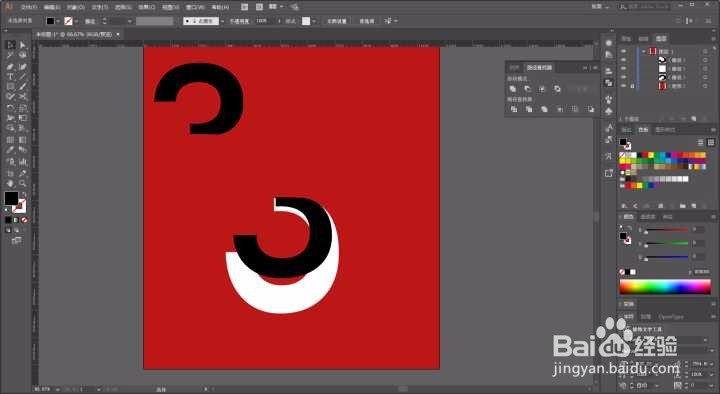Switch to the Pathfinder panel tab
720x394 pixels.
coord(539,68)
